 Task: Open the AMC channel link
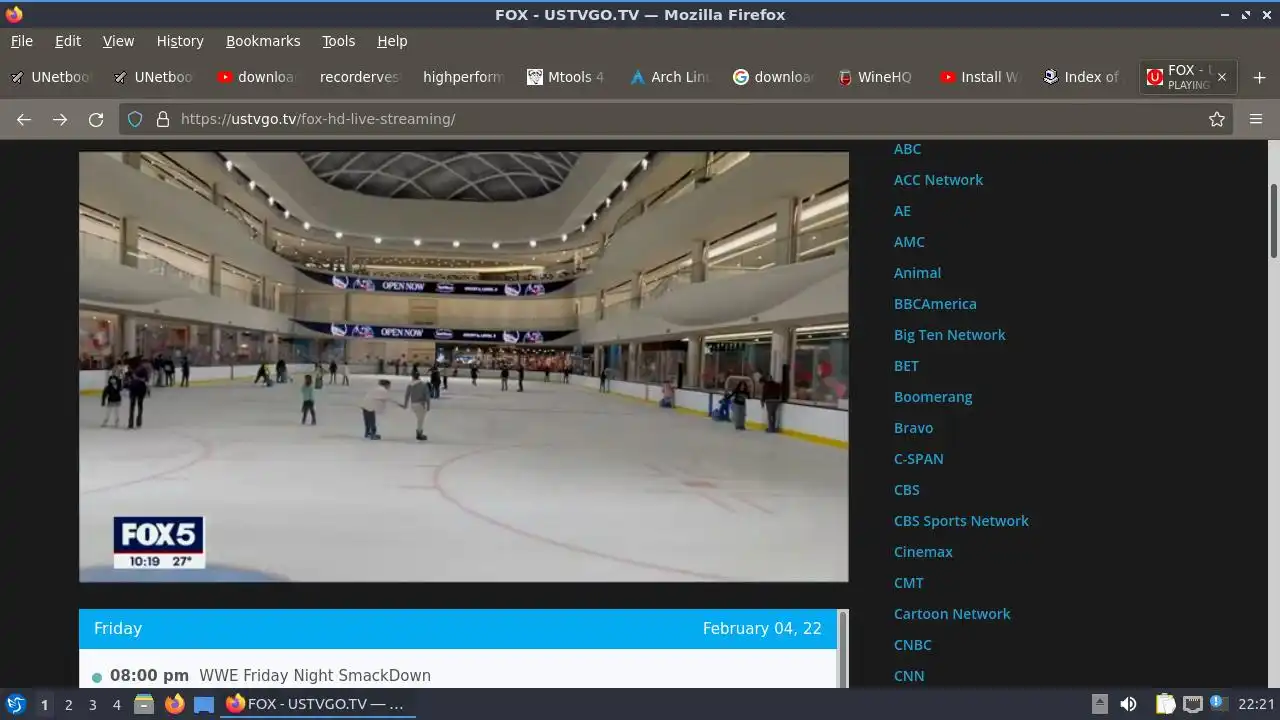(x=909, y=242)
